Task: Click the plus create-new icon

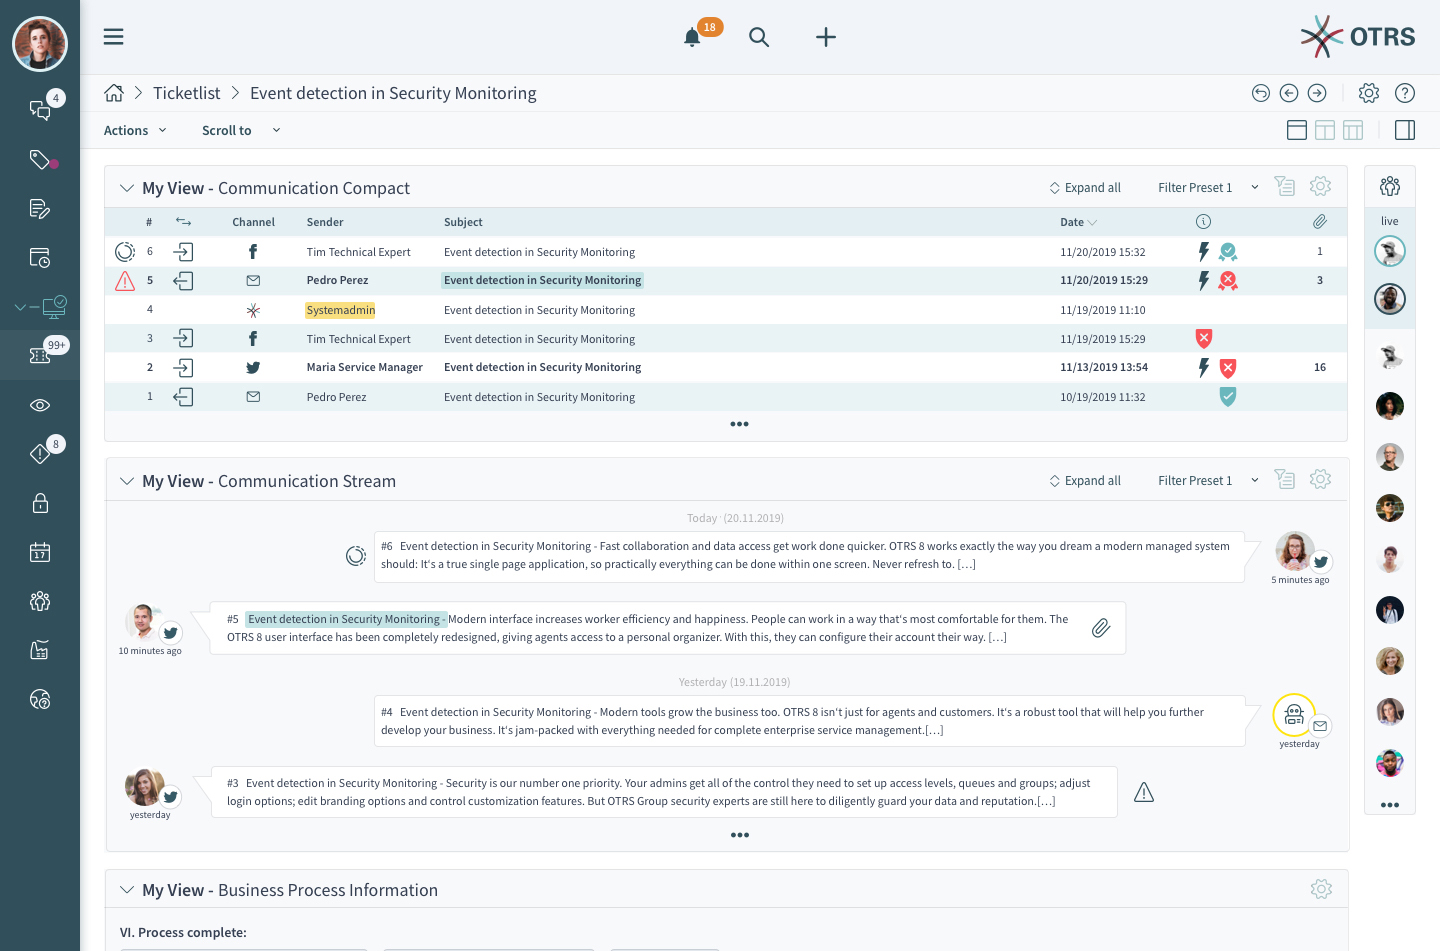Action: coord(826,37)
